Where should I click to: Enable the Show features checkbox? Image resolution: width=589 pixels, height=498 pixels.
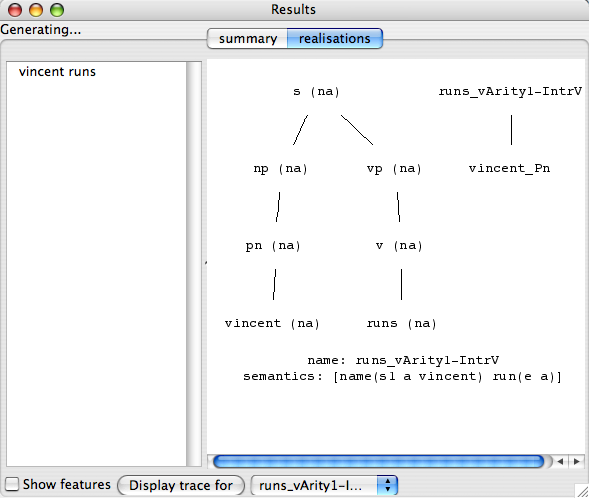12,484
